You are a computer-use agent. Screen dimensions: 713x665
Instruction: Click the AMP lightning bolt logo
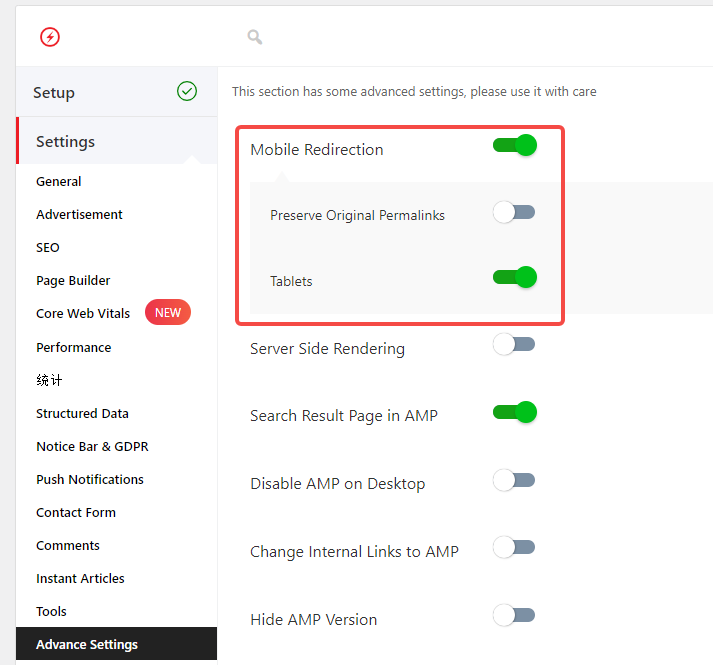pos(50,37)
